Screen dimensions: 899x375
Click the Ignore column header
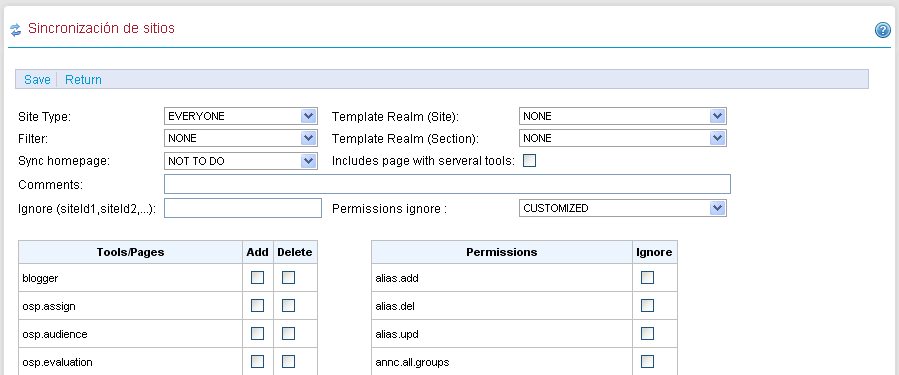(x=654, y=252)
